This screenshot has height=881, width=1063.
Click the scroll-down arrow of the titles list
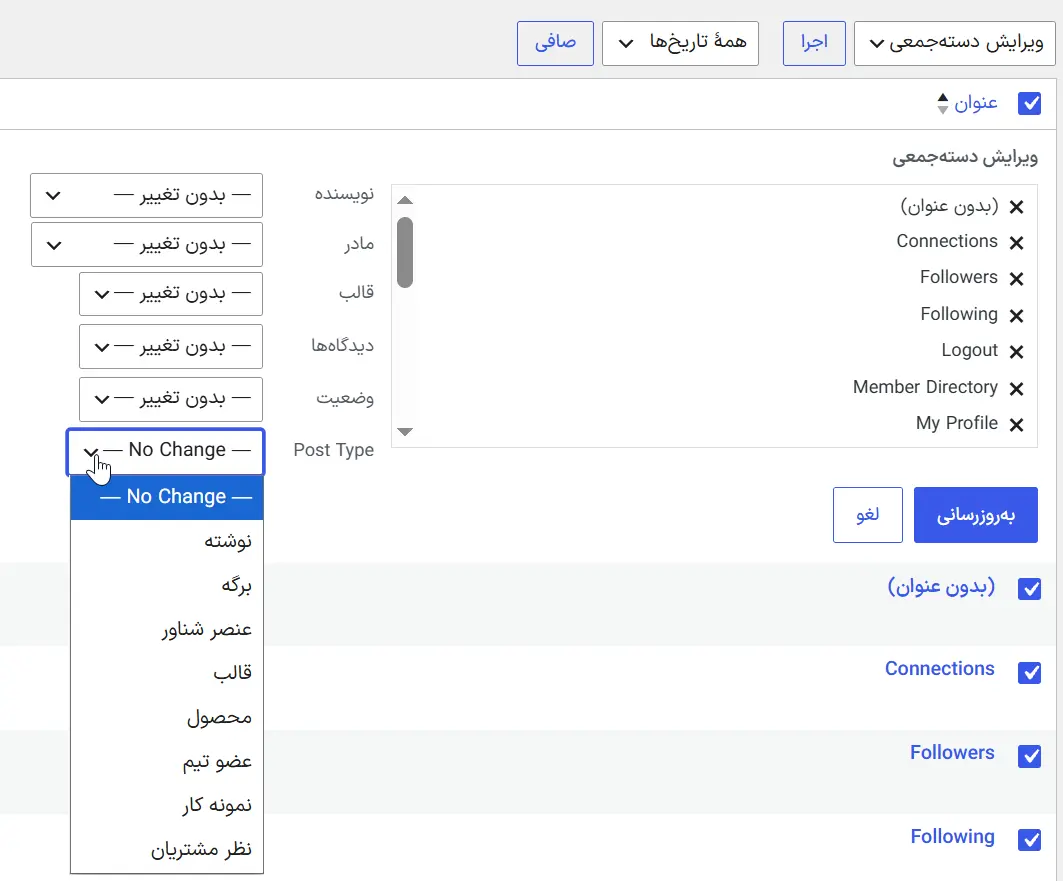click(405, 432)
